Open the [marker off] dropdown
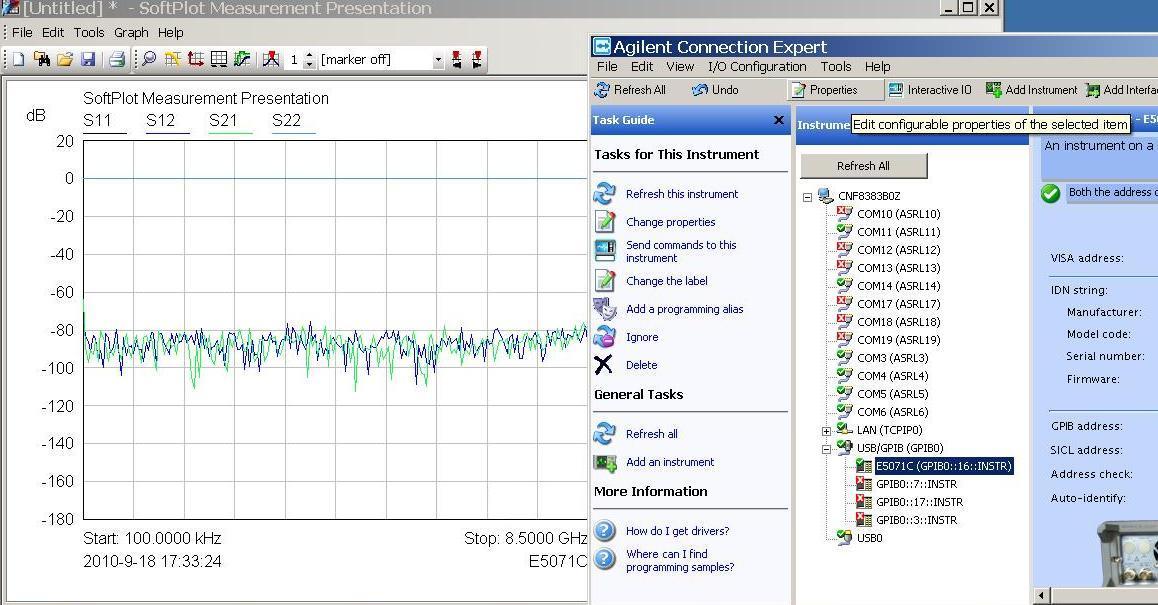Viewport: 1158px width, 605px height. pos(438,60)
